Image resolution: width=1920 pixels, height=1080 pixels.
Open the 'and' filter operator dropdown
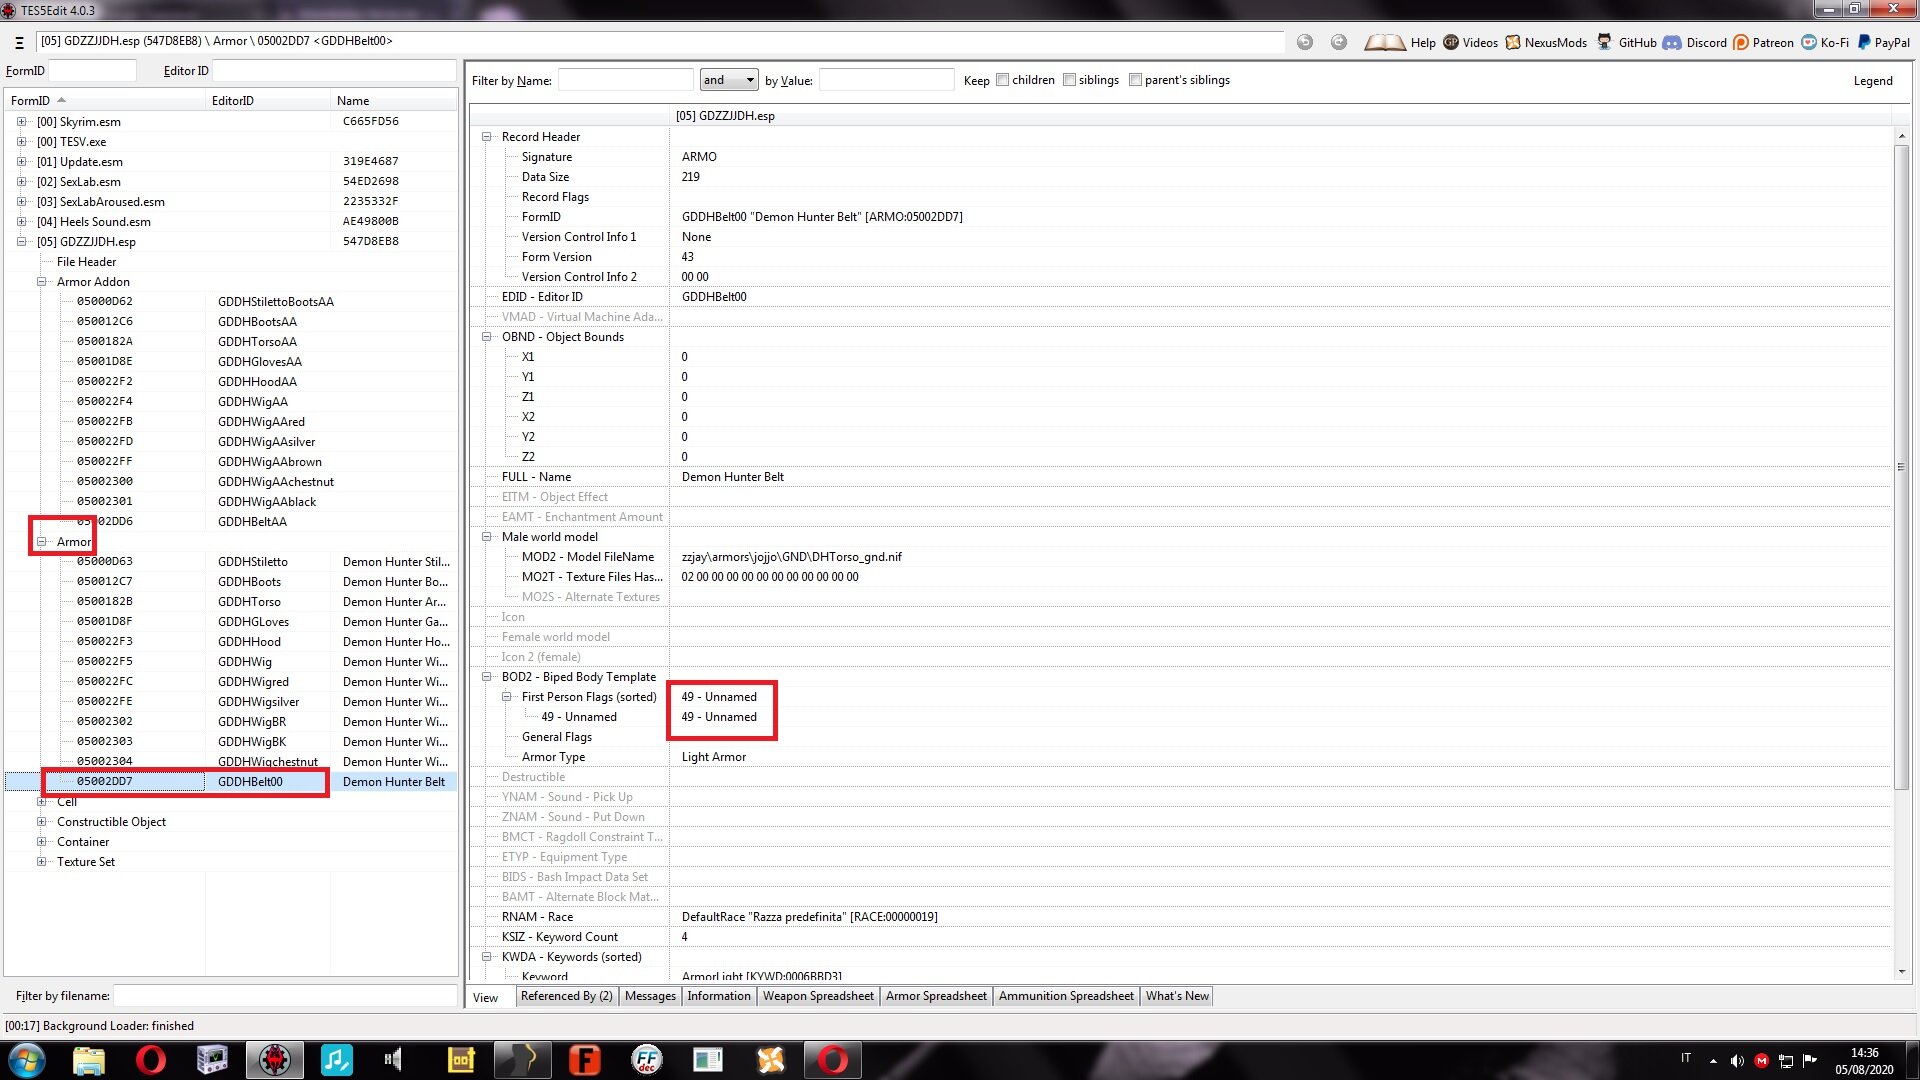coord(728,80)
